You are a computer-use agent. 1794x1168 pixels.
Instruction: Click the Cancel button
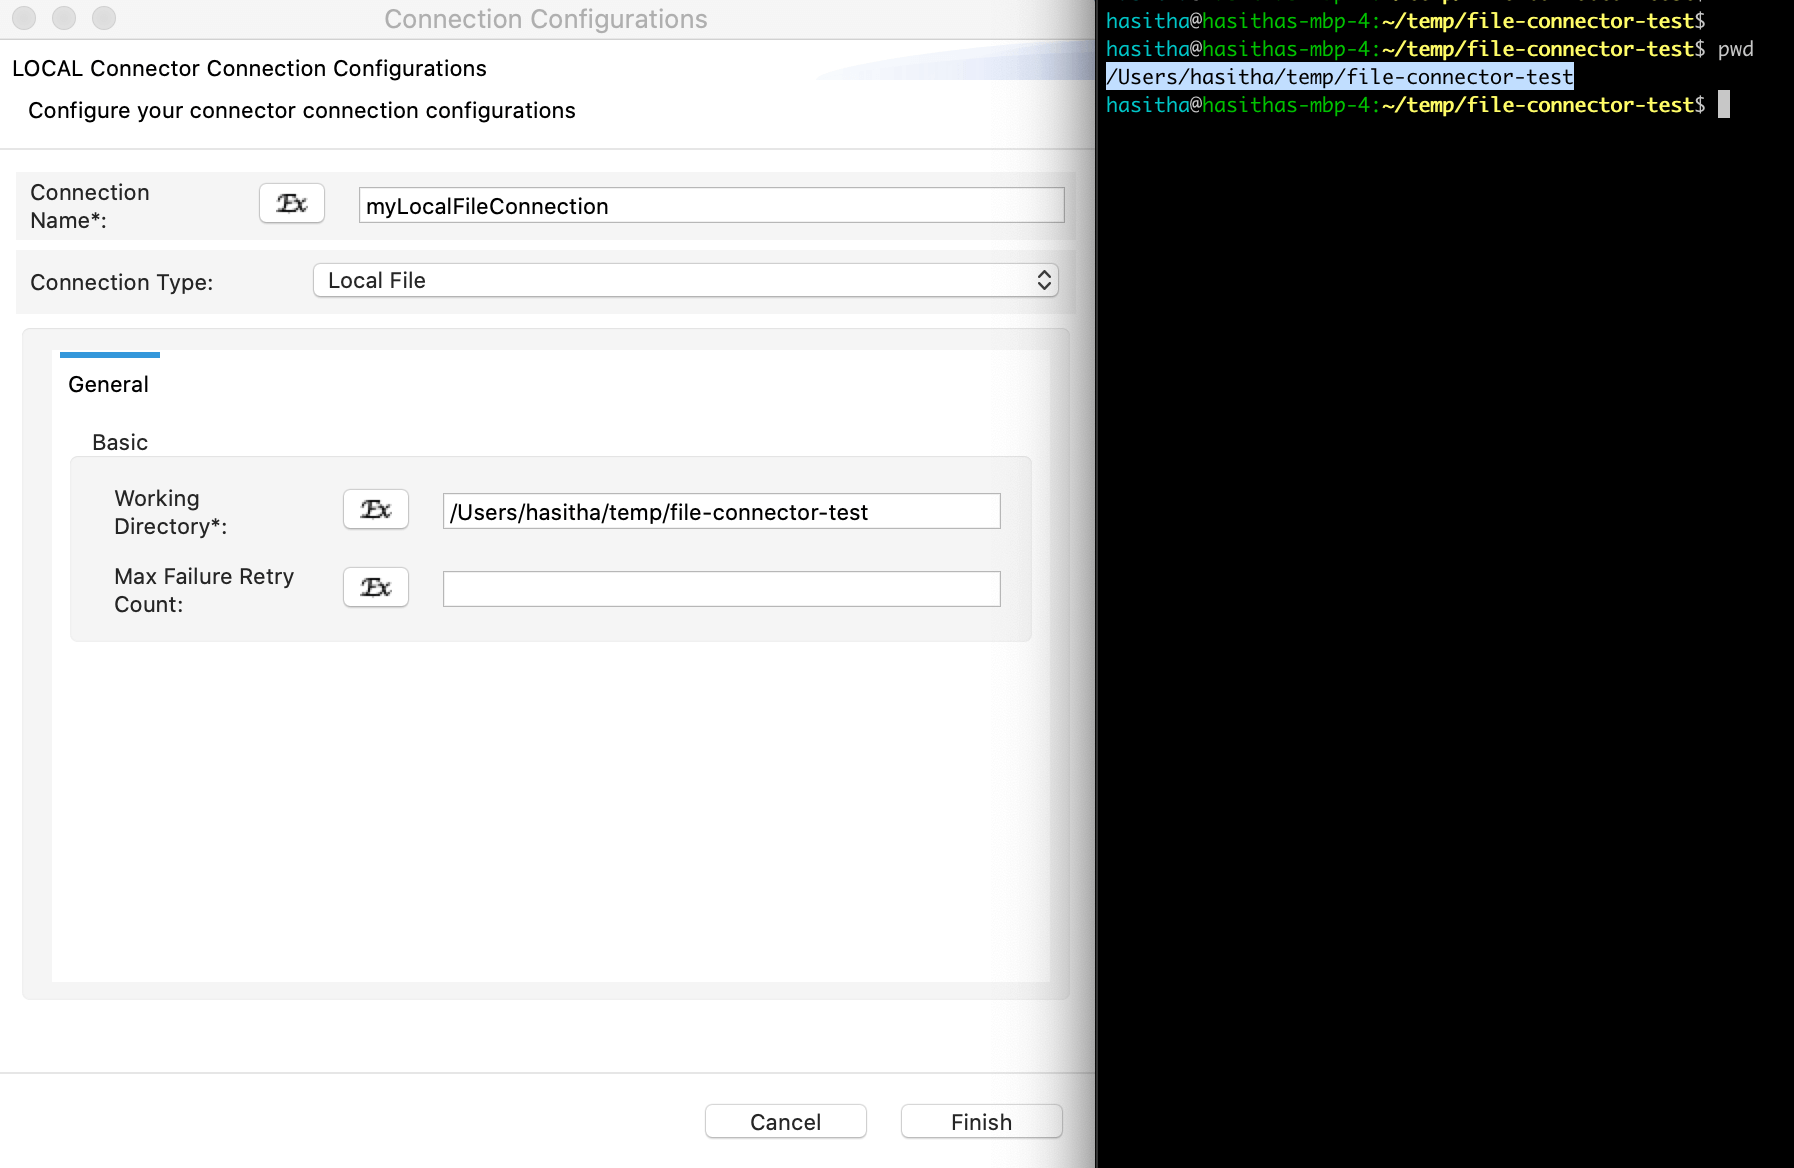(x=786, y=1122)
